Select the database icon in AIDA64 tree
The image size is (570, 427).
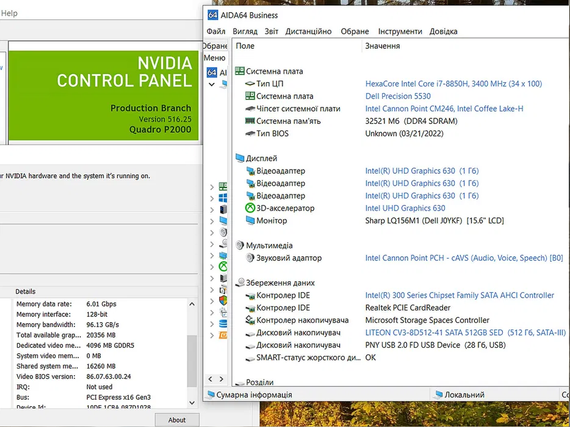click(223, 324)
